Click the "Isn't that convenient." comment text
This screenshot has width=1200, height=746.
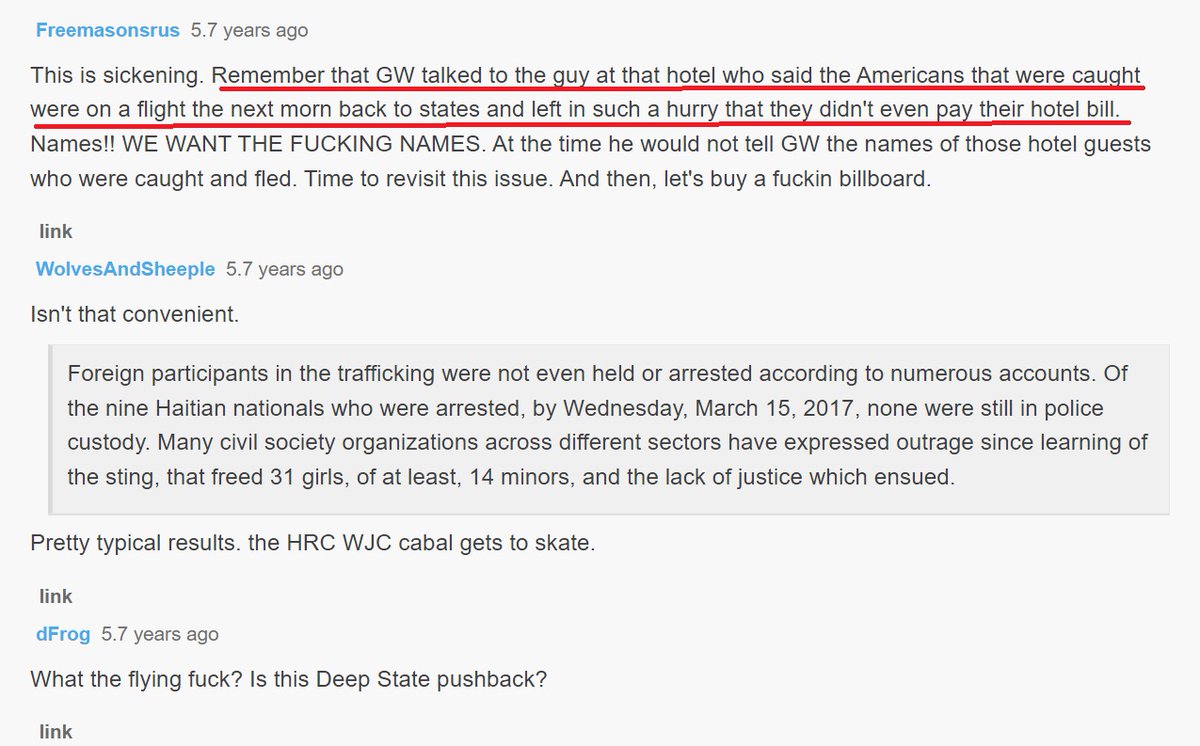(x=135, y=315)
